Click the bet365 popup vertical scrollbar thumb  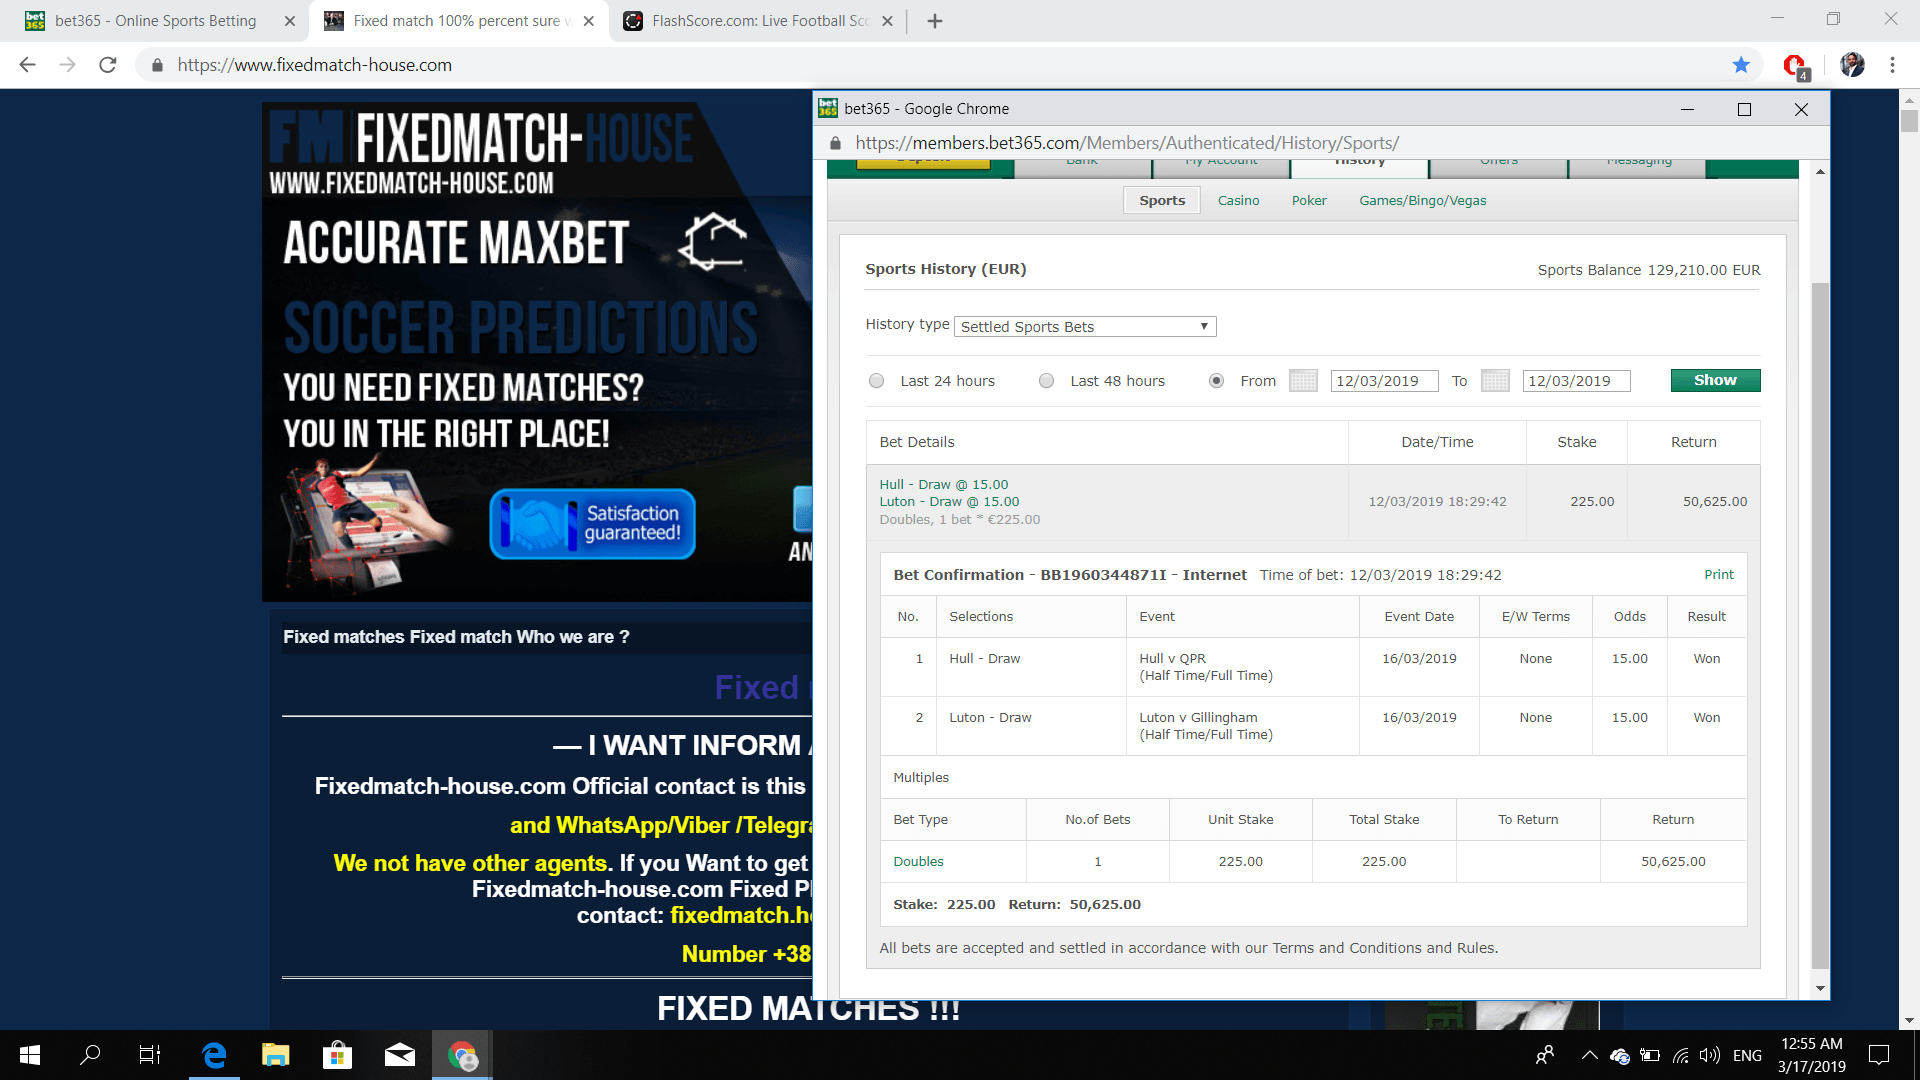pyautogui.click(x=1820, y=625)
